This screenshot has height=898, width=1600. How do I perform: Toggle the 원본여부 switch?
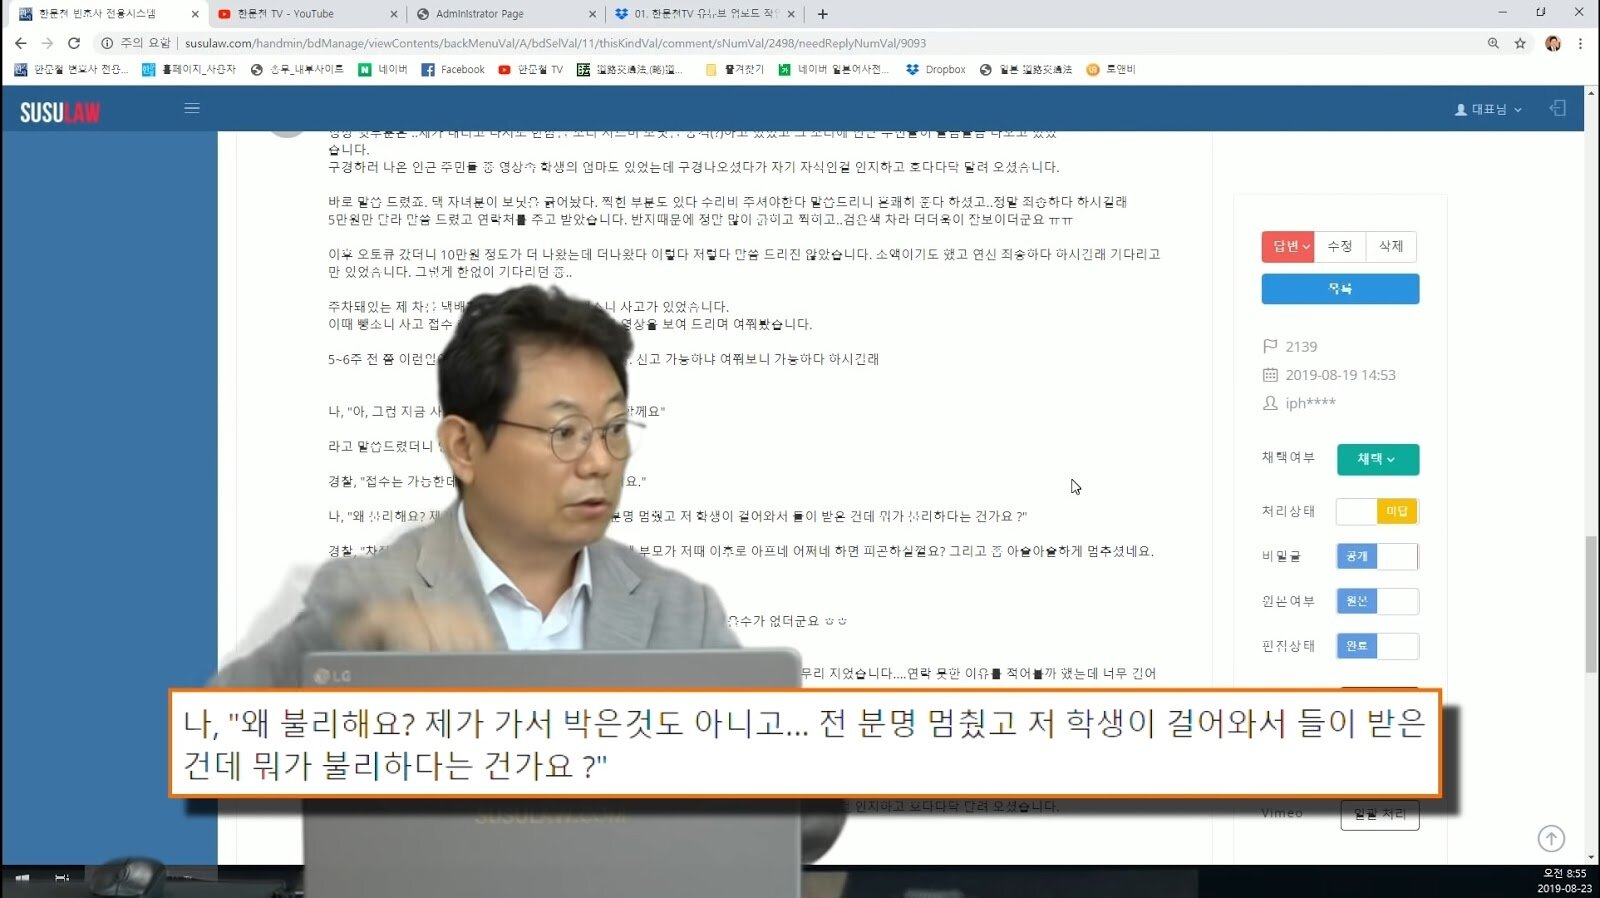[1377, 601]
